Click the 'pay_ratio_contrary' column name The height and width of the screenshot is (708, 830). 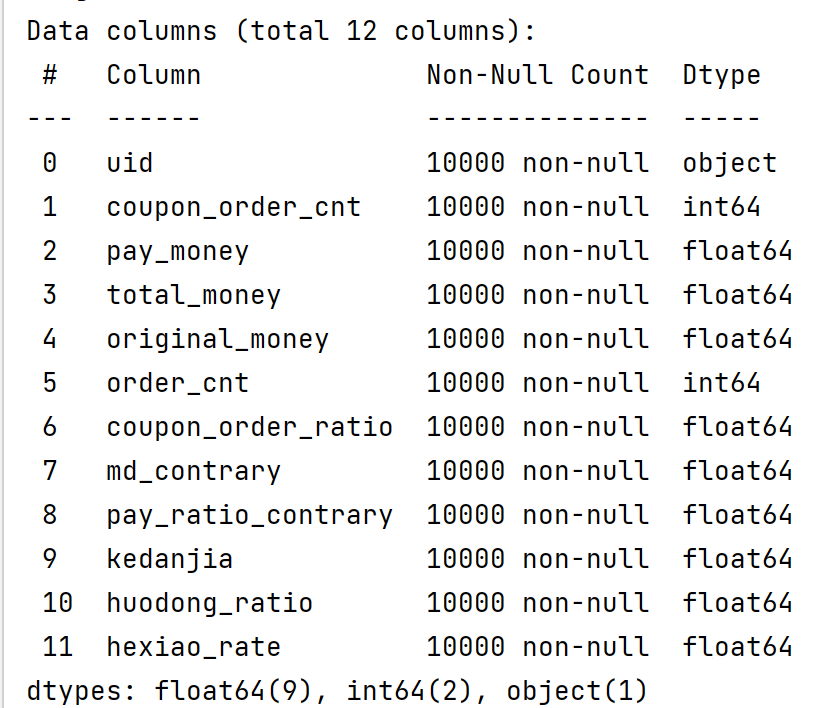click(x=249, y=515)
